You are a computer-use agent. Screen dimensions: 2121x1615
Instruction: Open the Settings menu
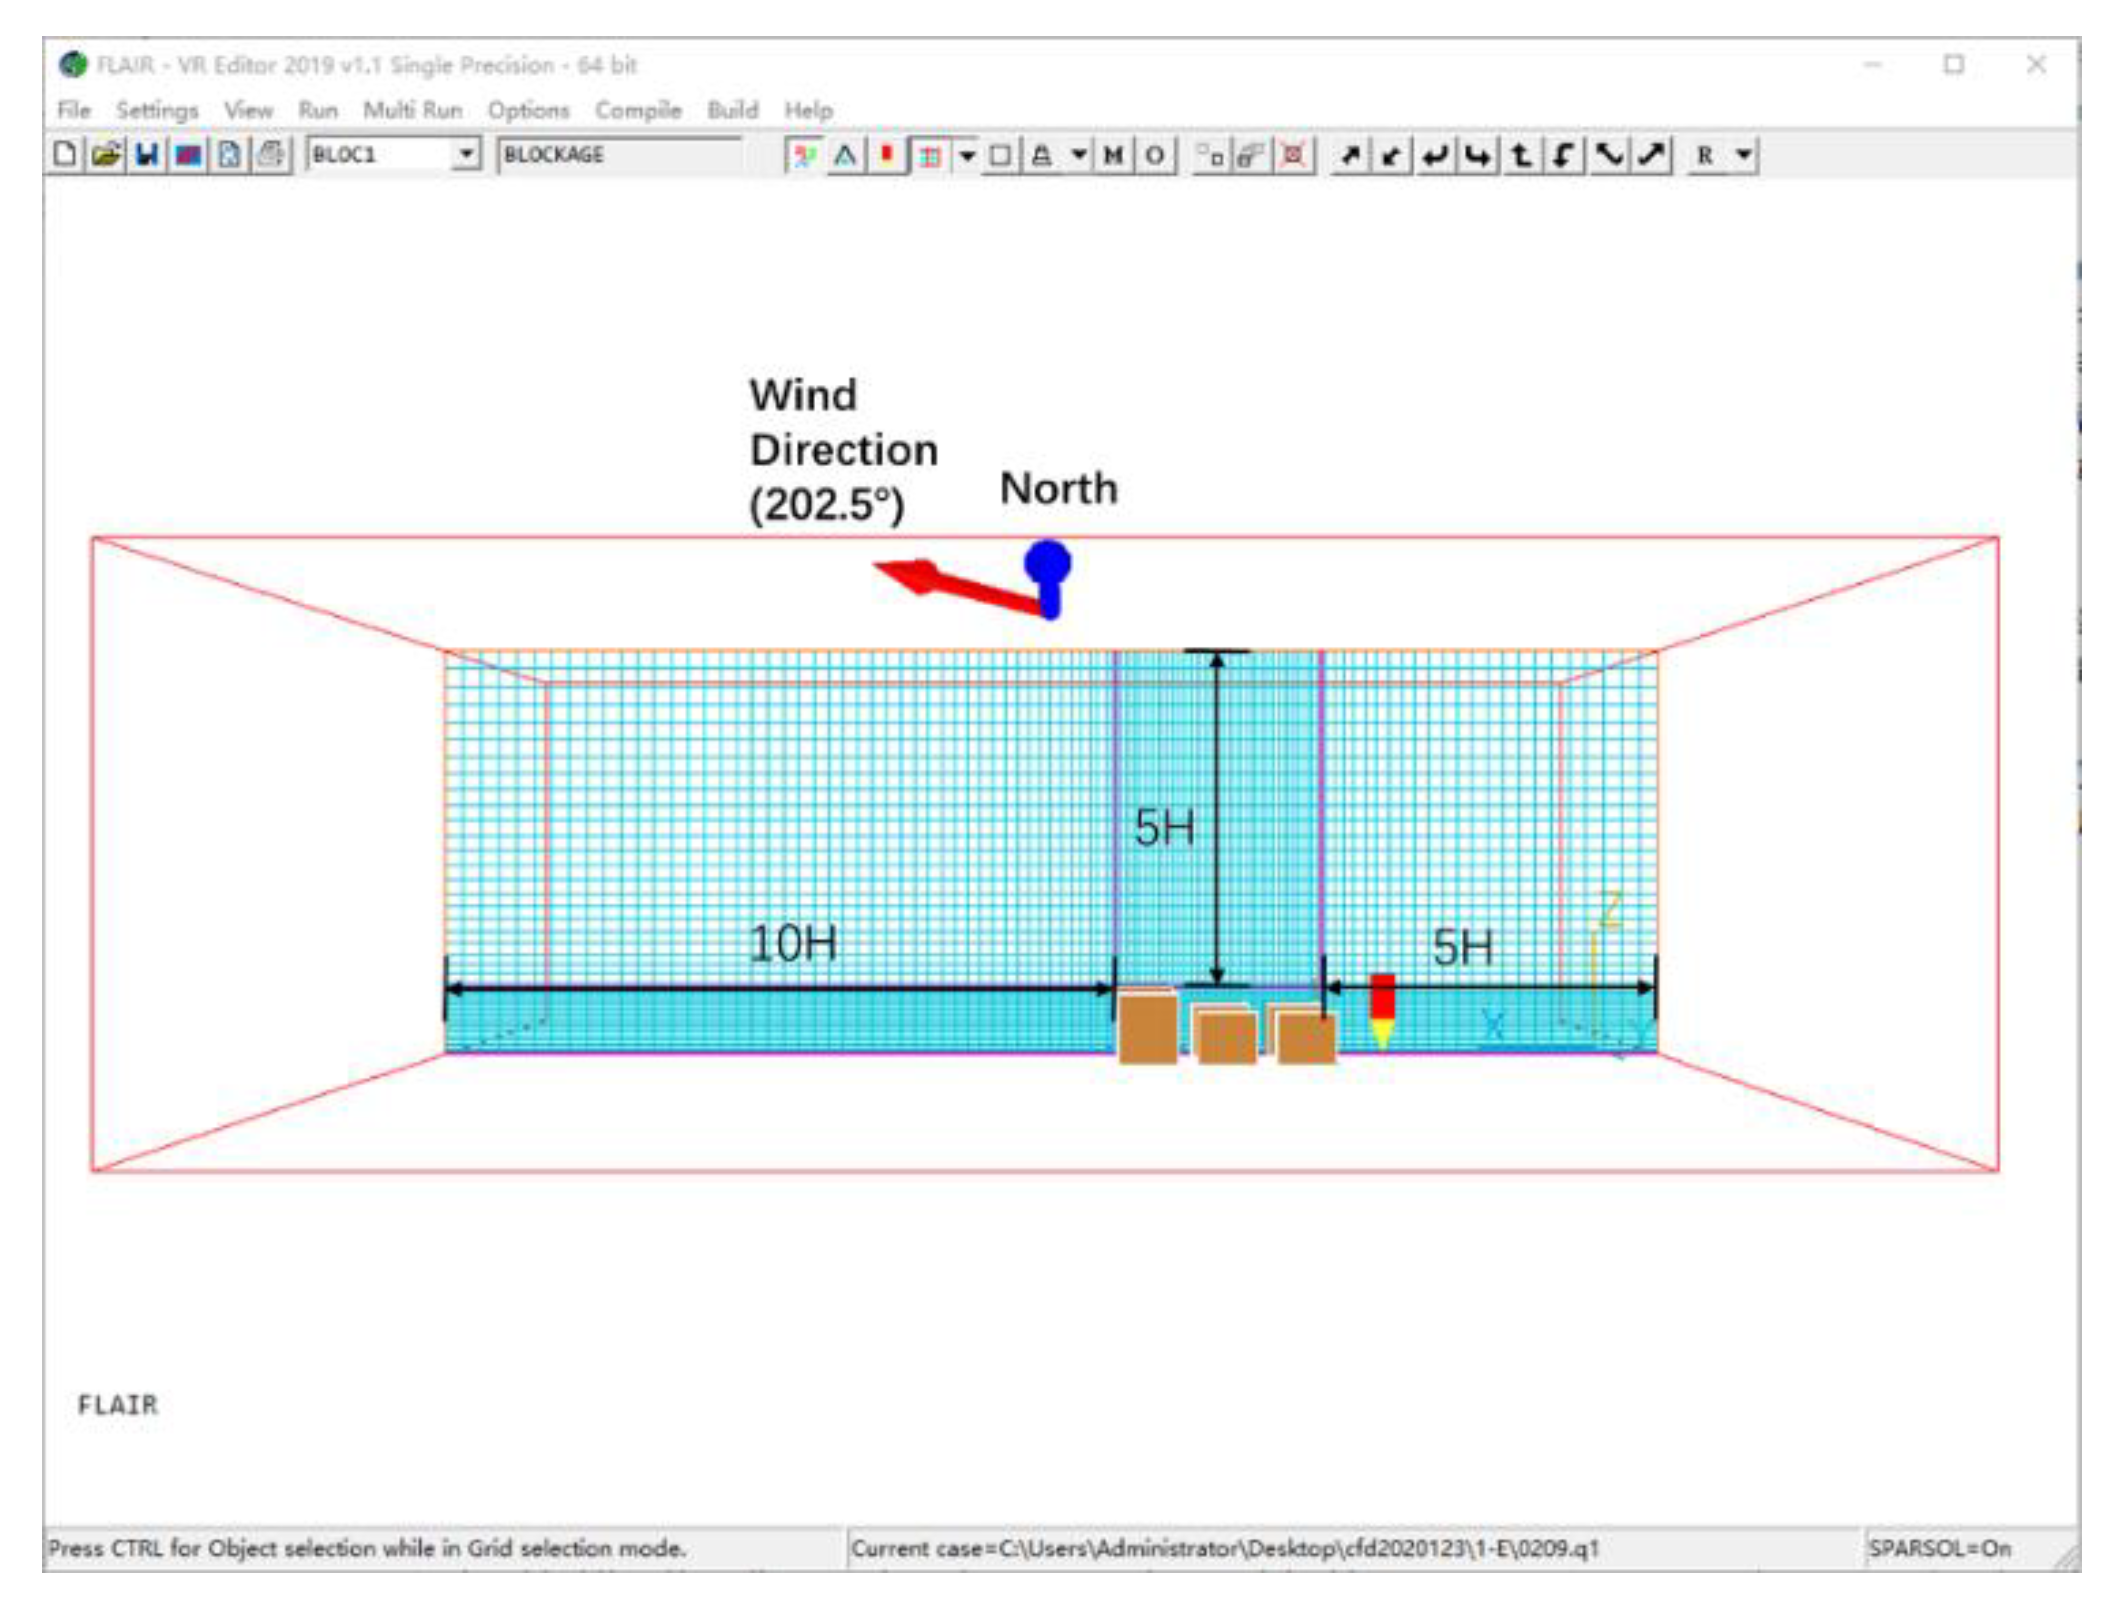click(x=157, y=110)
